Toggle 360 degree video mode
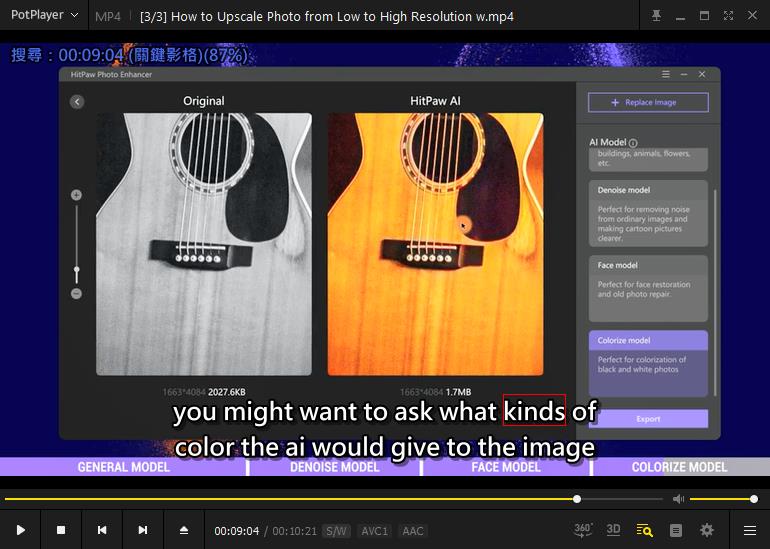This screenshot has width=770, height=549. [x=582, y=530]
